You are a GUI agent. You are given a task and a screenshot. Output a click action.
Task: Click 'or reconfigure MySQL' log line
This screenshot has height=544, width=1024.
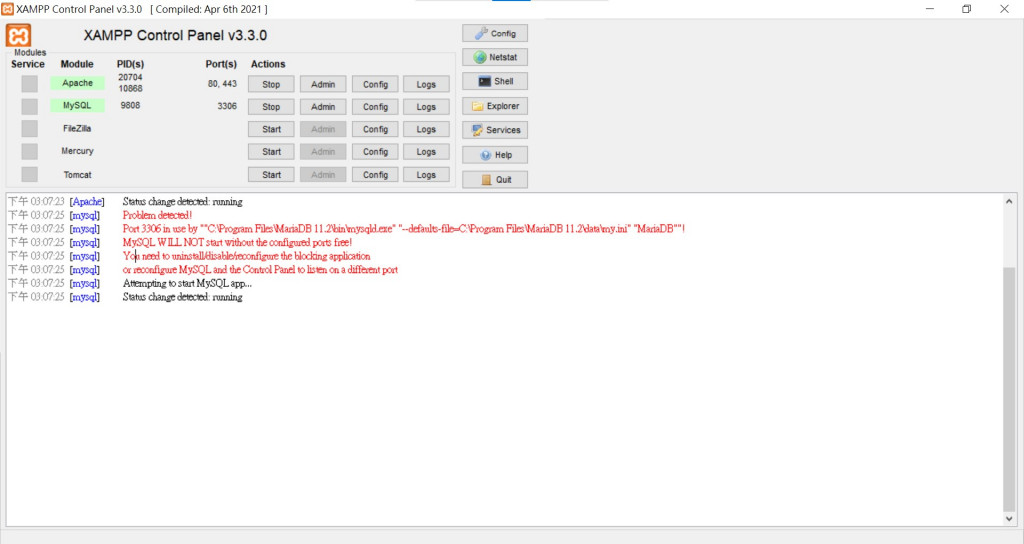point(260,270)
